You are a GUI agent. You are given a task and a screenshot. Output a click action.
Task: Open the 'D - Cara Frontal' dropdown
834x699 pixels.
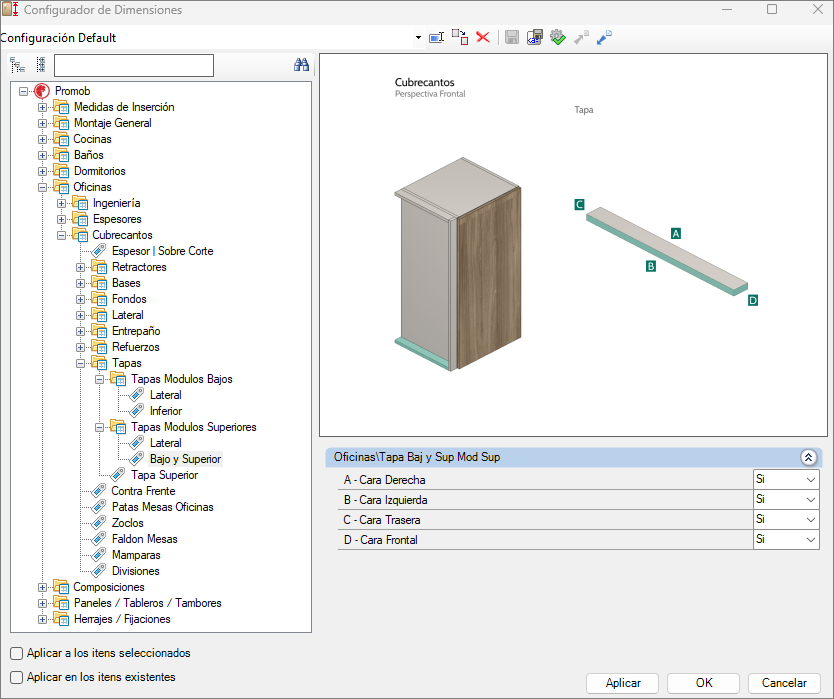tap(809, 540)
